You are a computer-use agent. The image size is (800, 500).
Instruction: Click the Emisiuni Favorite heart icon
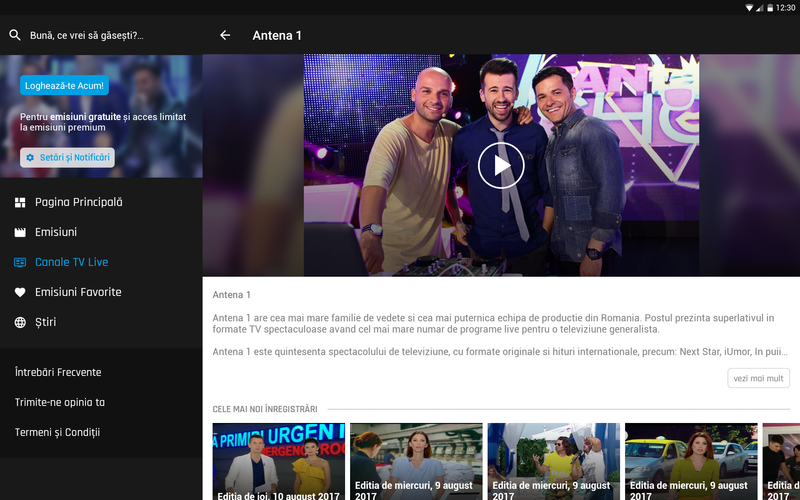tap(20, 292)
